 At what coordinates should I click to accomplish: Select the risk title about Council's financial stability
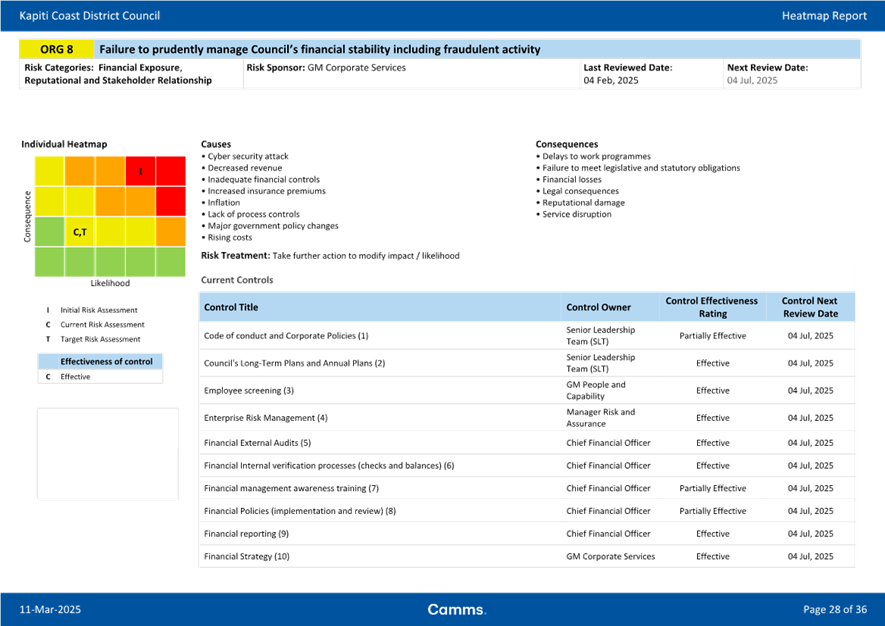(320, 49)
